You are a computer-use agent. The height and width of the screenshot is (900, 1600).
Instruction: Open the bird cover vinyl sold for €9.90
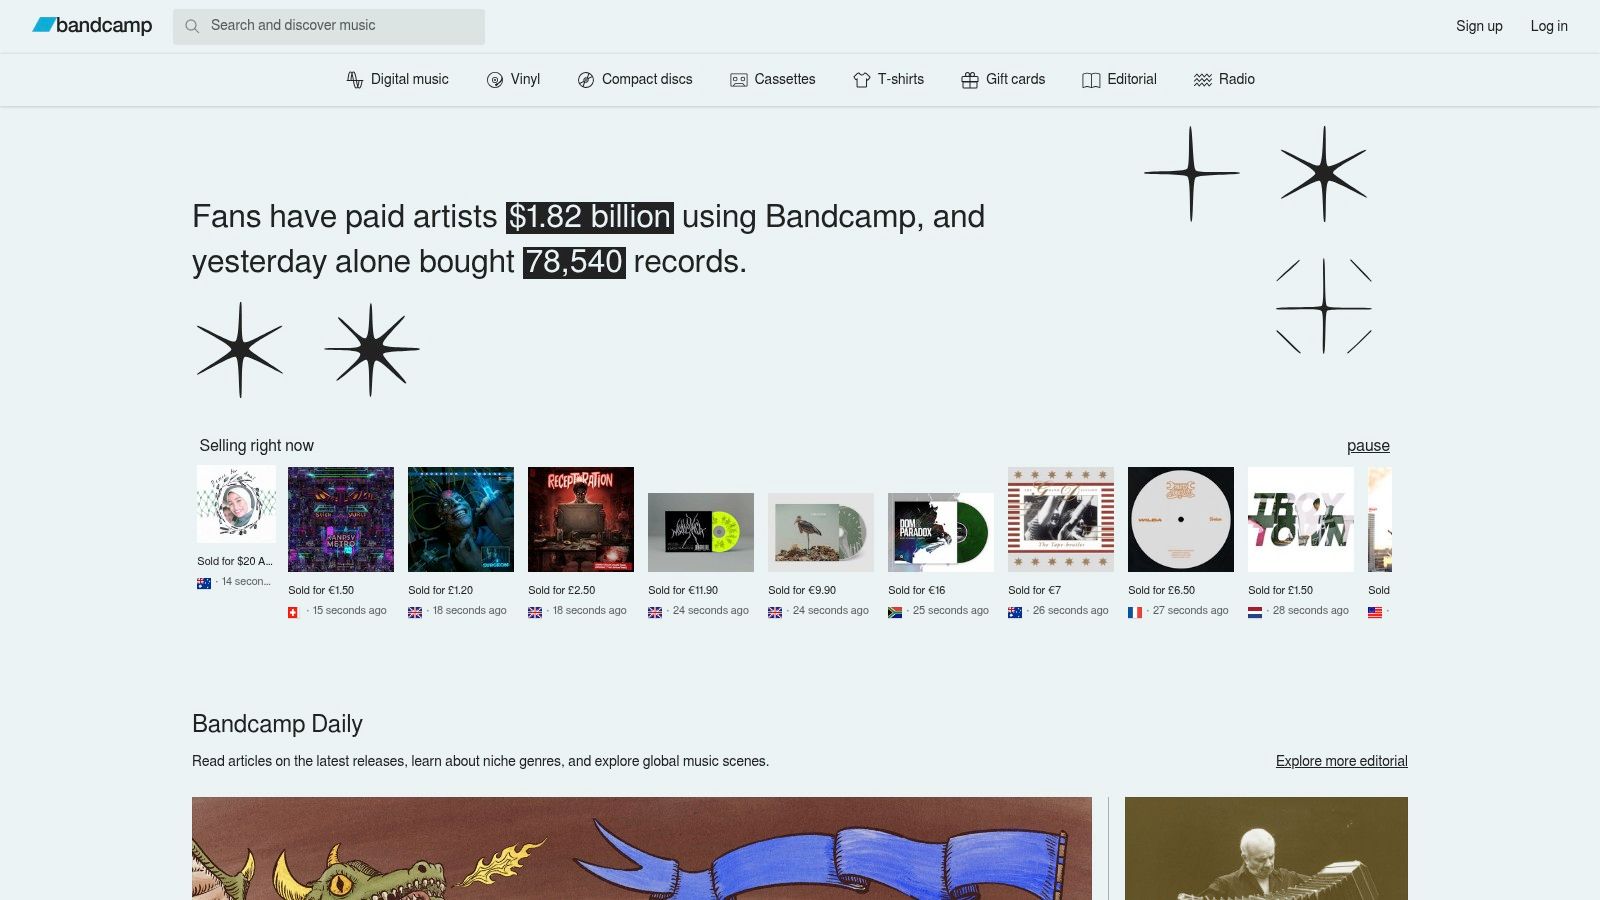pyautogui.click(x=821, y=532)
